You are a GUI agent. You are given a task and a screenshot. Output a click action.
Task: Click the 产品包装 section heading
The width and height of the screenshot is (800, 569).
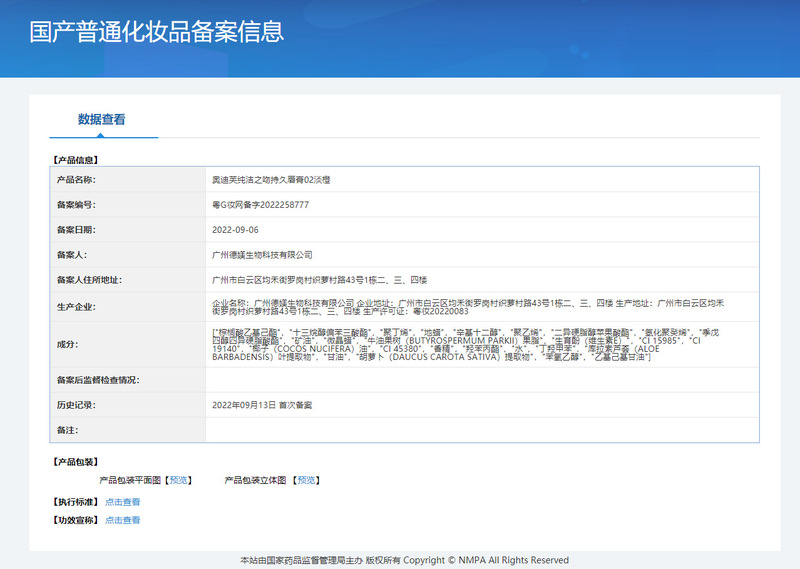click(75, 462)
